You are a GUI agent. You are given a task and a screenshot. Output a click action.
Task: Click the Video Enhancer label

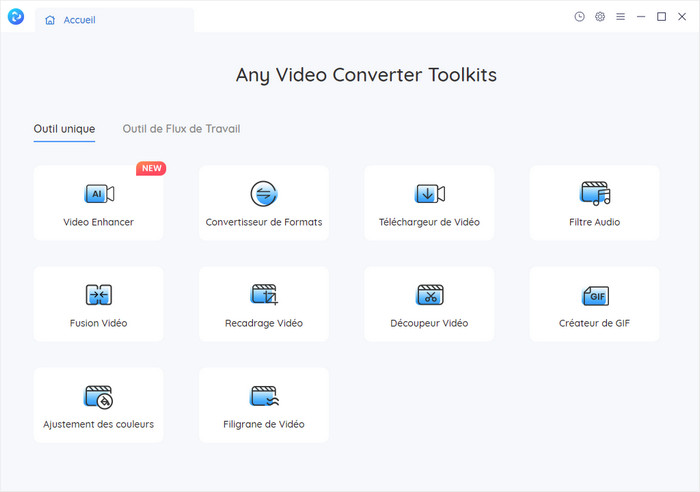point(98,222)
